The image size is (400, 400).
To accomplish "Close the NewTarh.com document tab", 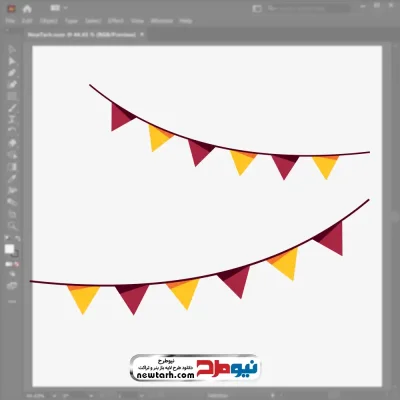I will point(142,34).
